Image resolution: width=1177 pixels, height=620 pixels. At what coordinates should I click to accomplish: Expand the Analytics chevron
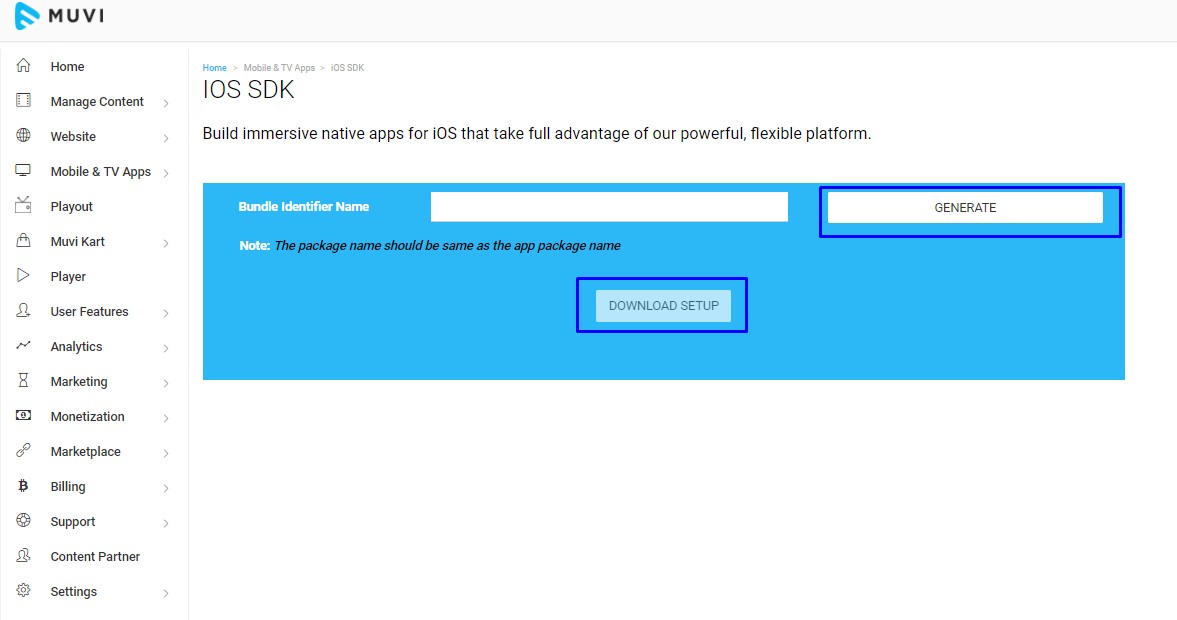[x=166, y=348]
